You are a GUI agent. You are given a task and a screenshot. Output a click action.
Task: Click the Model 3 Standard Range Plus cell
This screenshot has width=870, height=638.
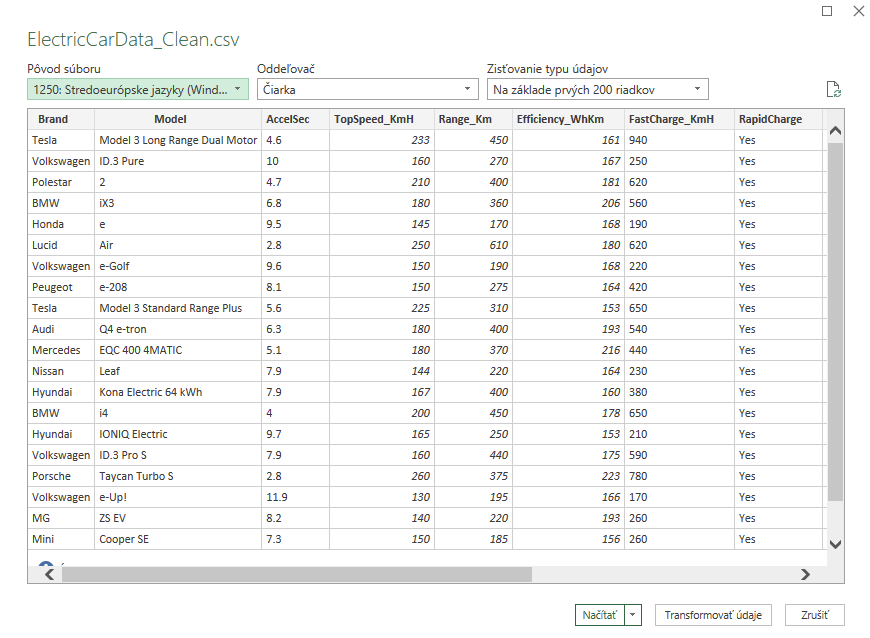click(178, 308)
